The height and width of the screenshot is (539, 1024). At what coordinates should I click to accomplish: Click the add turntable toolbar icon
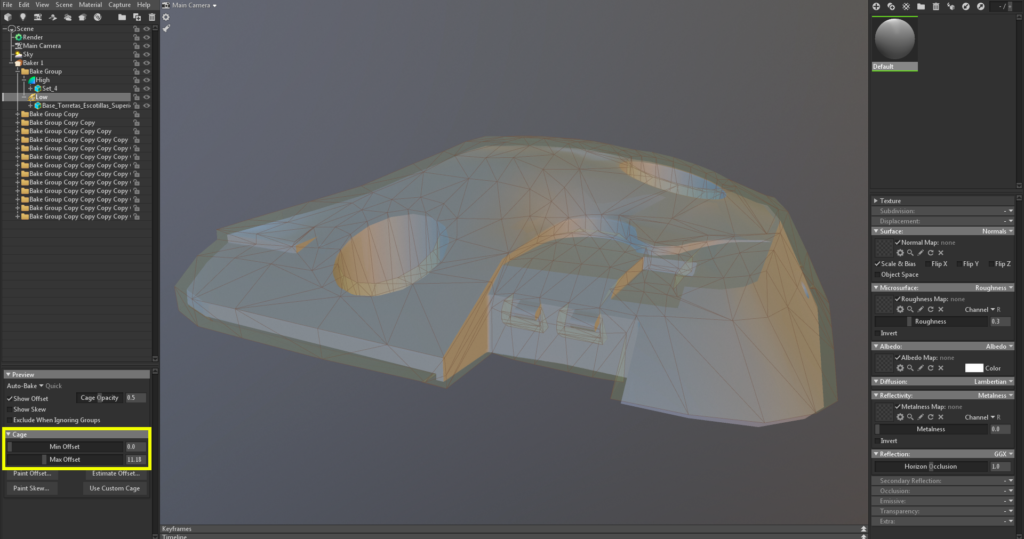[x=53, y=17]
